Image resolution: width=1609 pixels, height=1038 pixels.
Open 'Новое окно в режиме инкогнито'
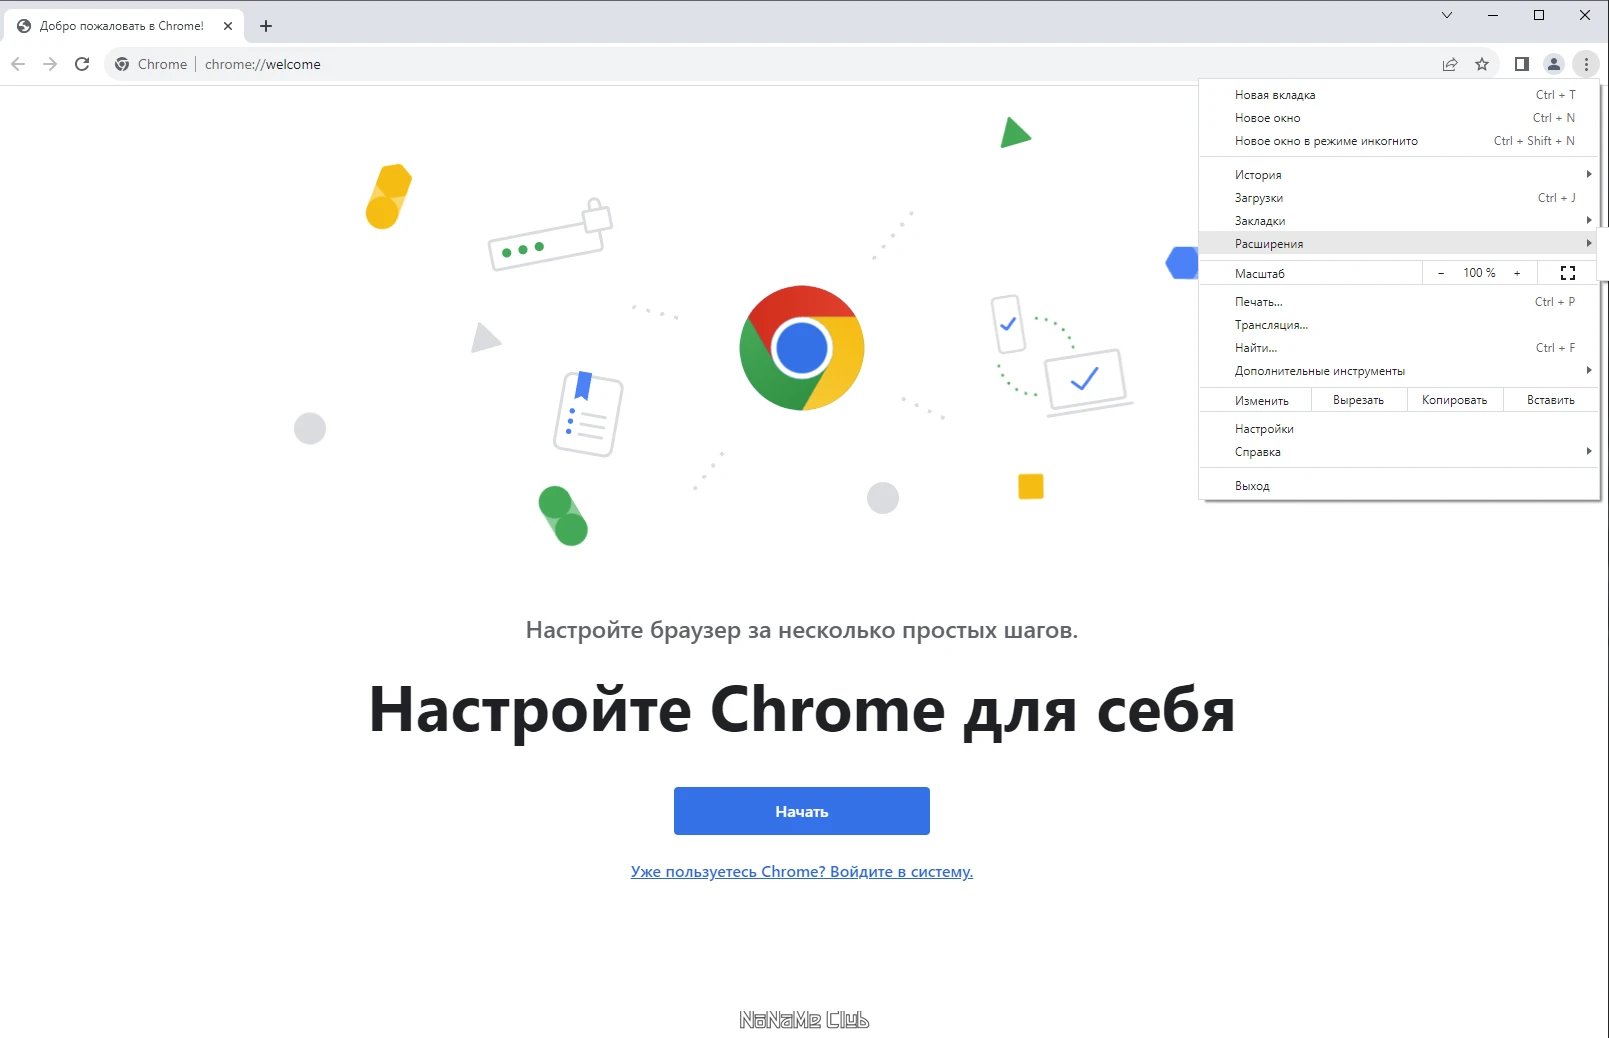[1399, 141]
